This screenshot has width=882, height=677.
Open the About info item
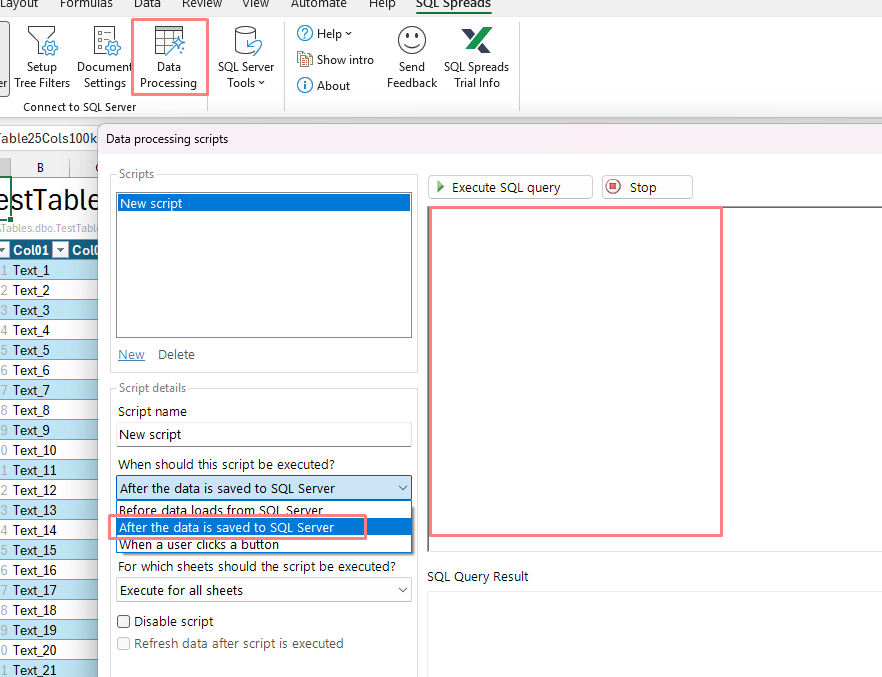pyautogui.click(x=323, y=85)
